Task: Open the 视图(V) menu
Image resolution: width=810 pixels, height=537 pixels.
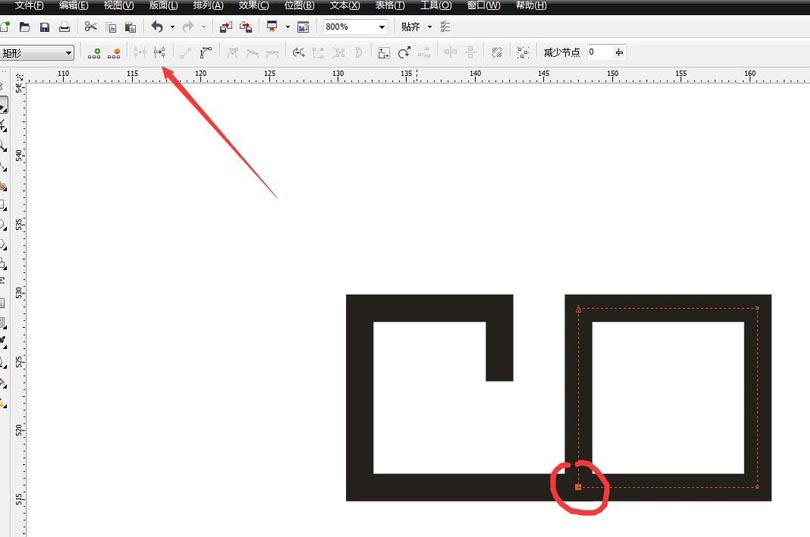Action: click(118, 5)
